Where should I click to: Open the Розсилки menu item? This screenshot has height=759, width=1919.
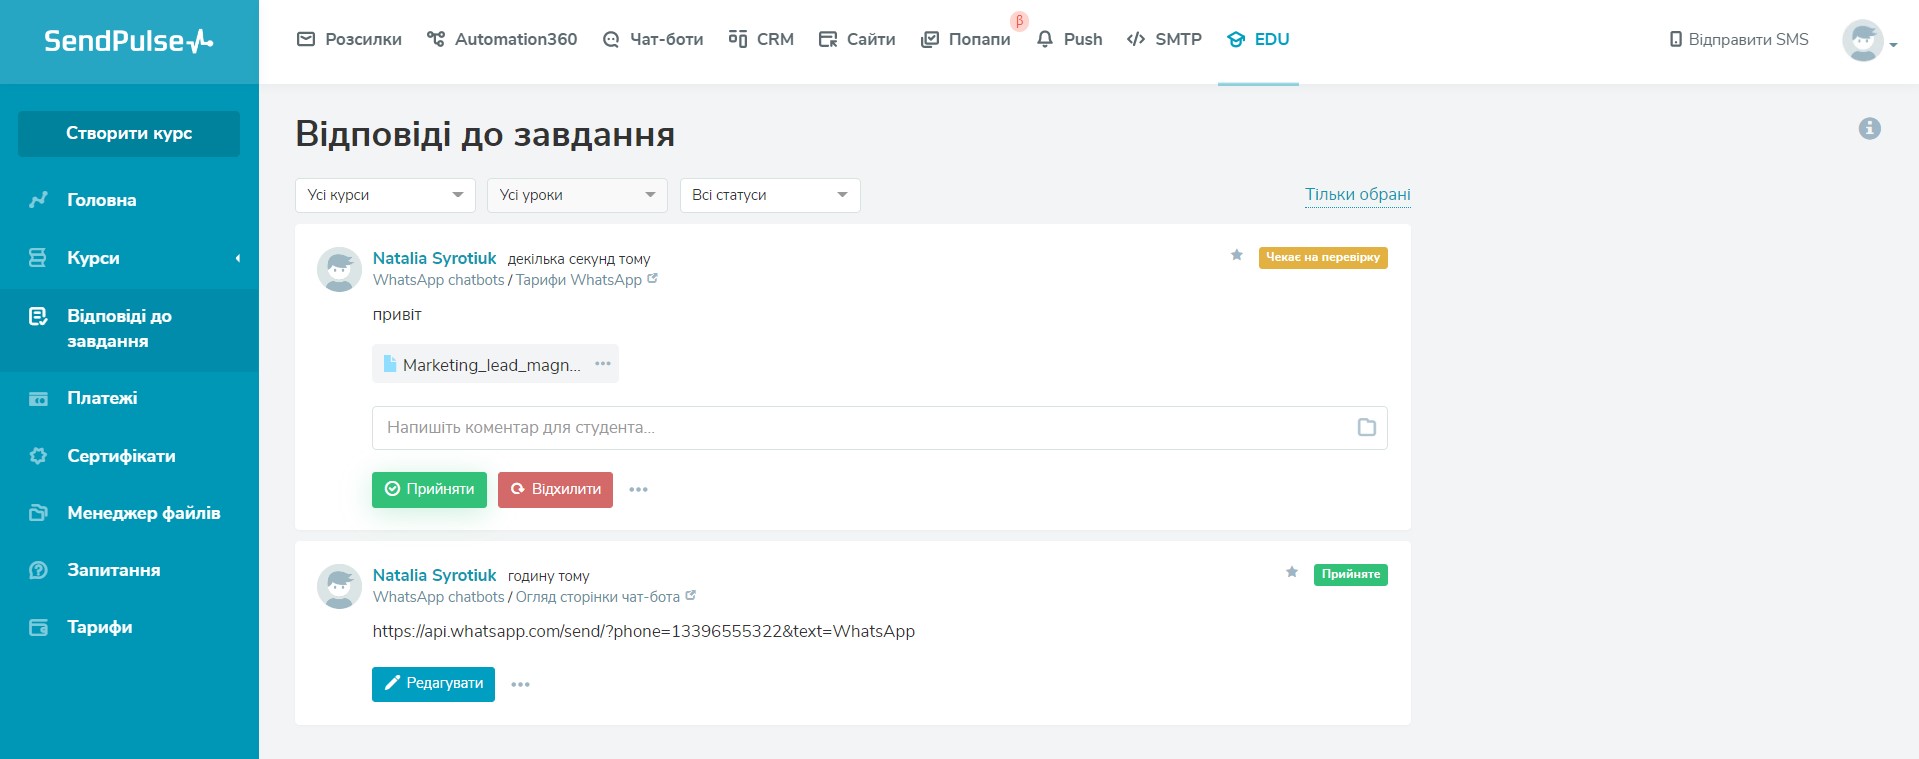(x=349, y=39)
